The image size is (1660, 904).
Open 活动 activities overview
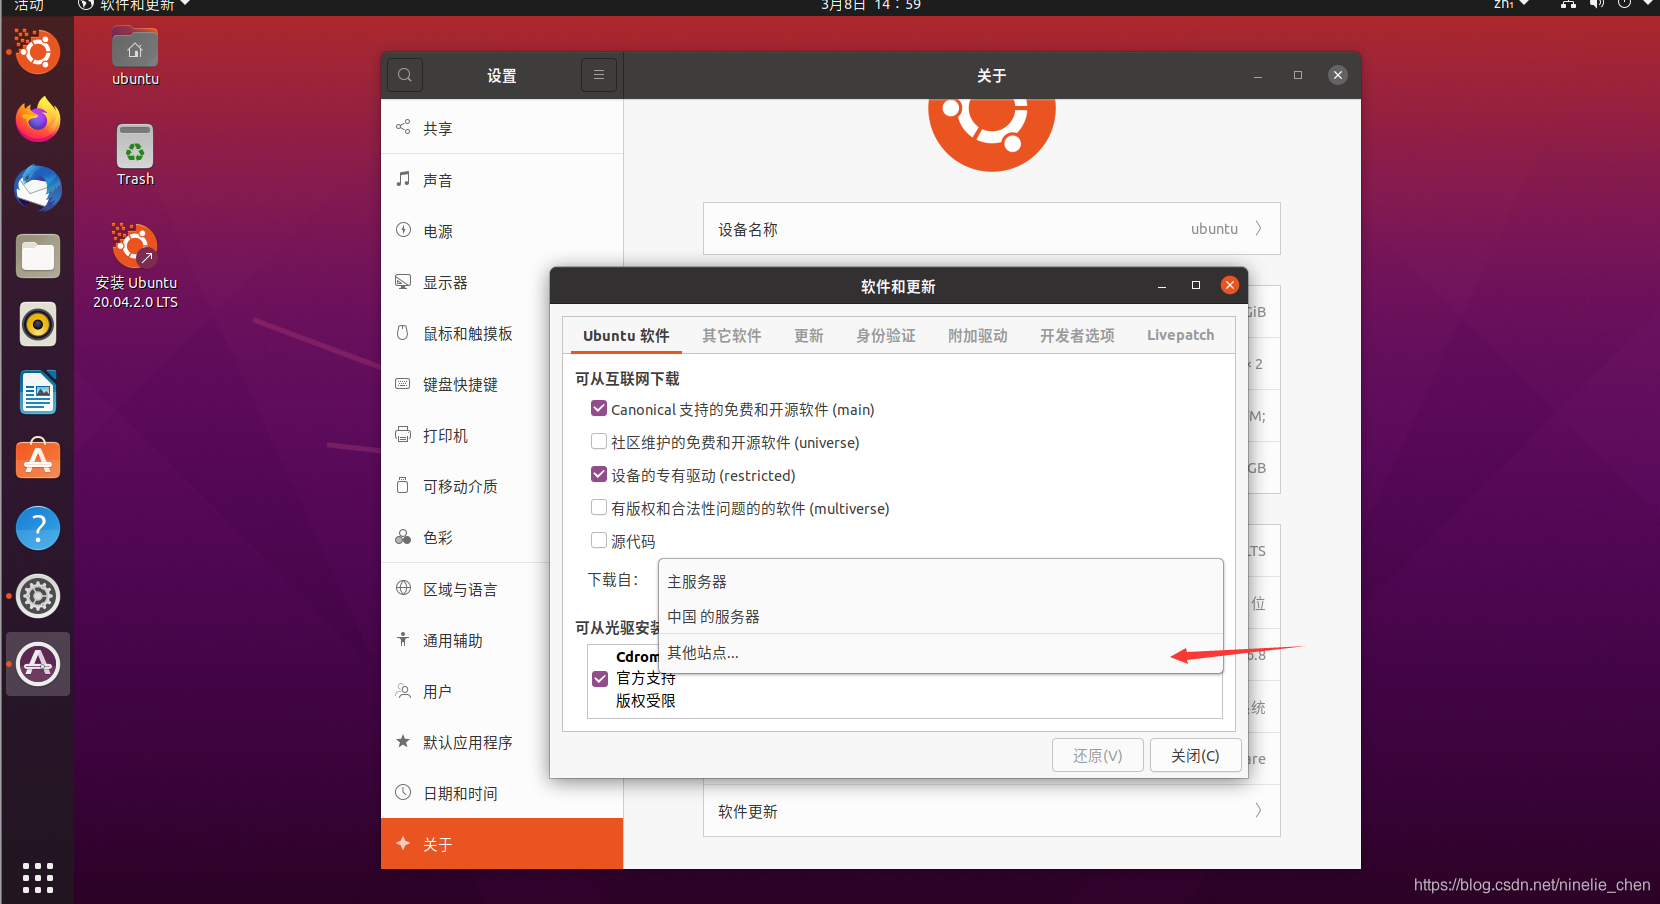29,6
